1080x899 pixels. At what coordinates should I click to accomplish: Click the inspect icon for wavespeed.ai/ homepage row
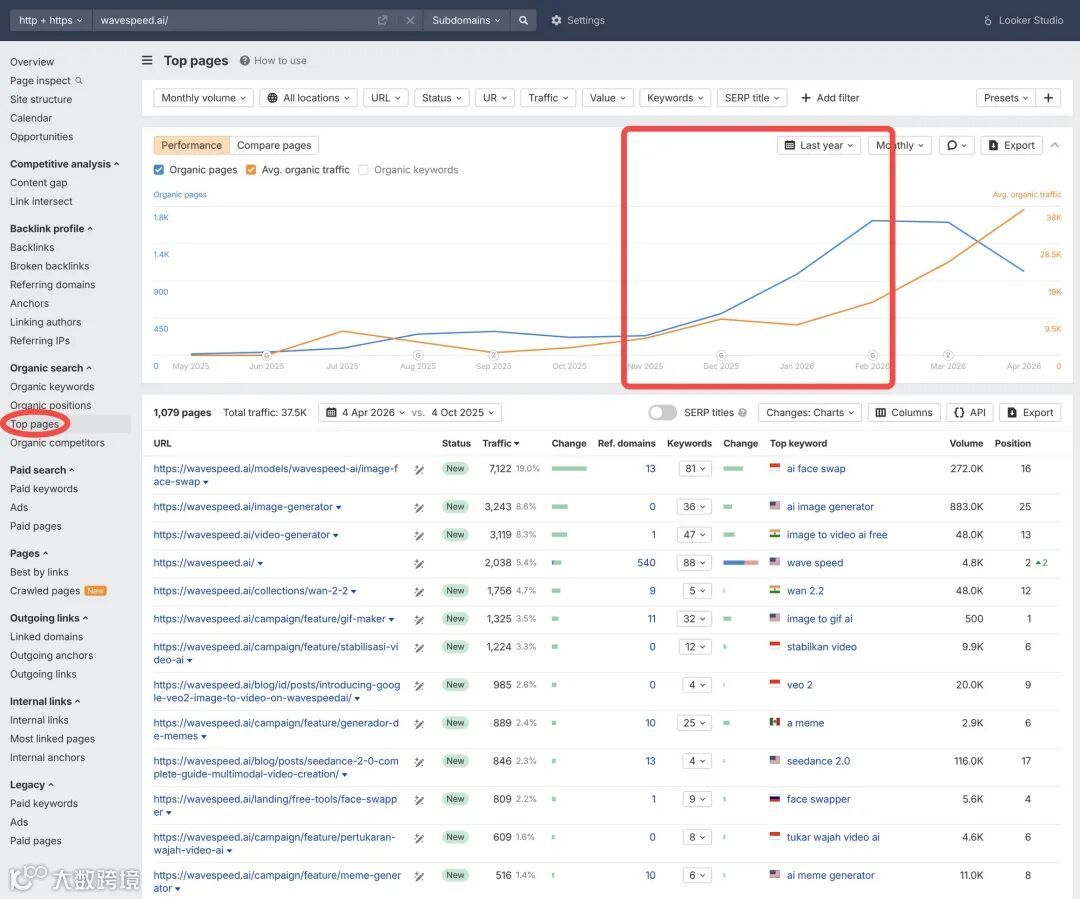419,564
